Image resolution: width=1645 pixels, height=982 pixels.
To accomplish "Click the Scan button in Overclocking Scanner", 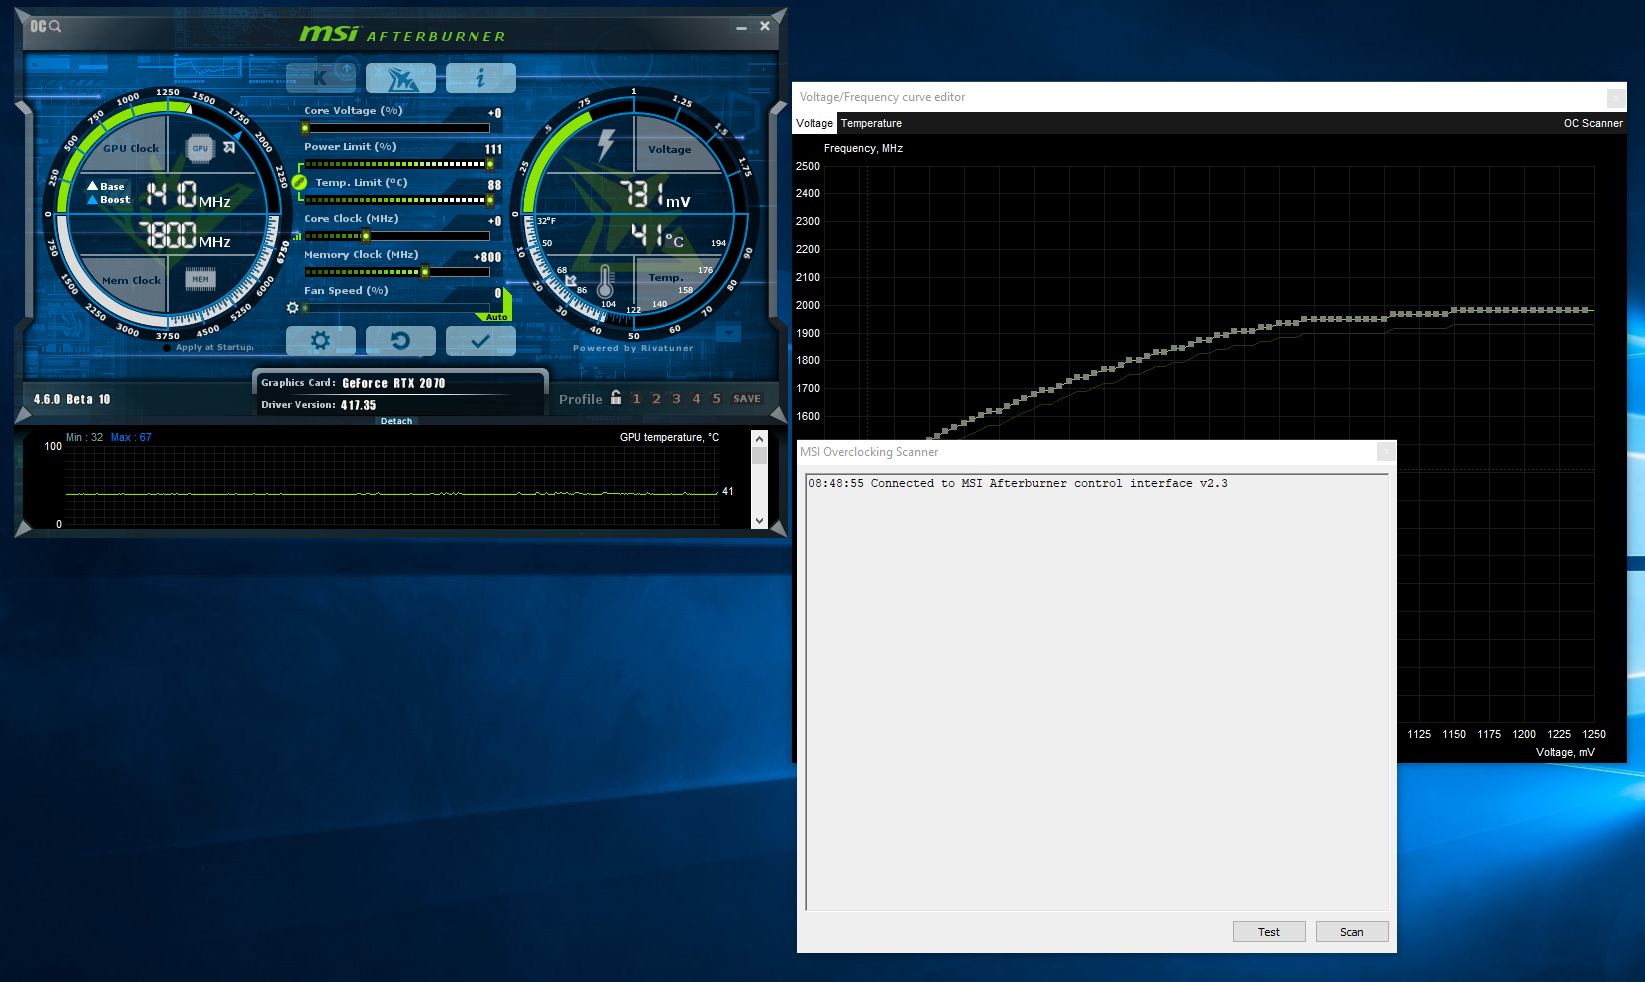I will [x=1352, y=932].
